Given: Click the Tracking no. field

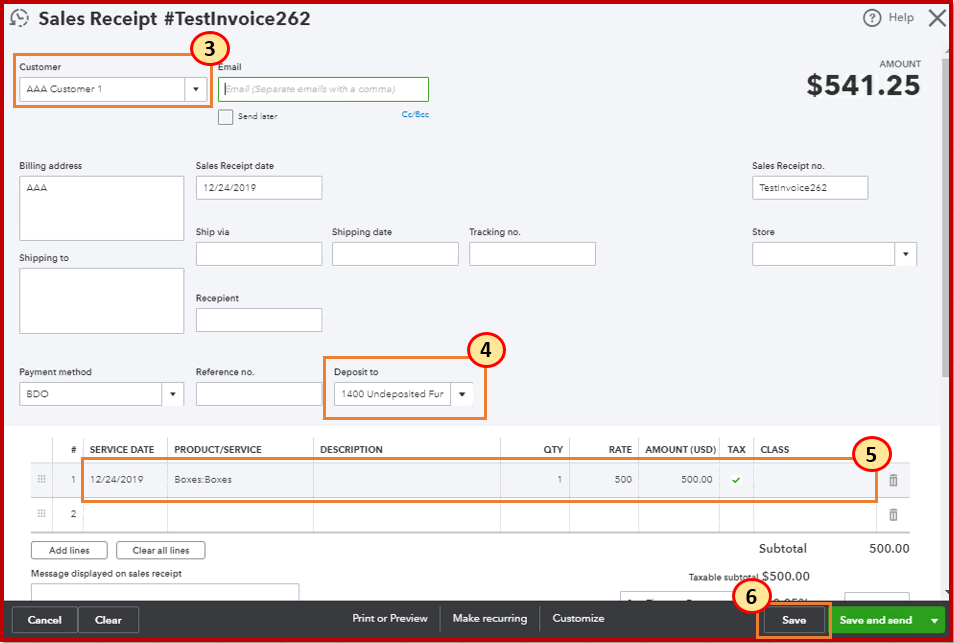Looking at the screenshot, I should click(532, 254).
